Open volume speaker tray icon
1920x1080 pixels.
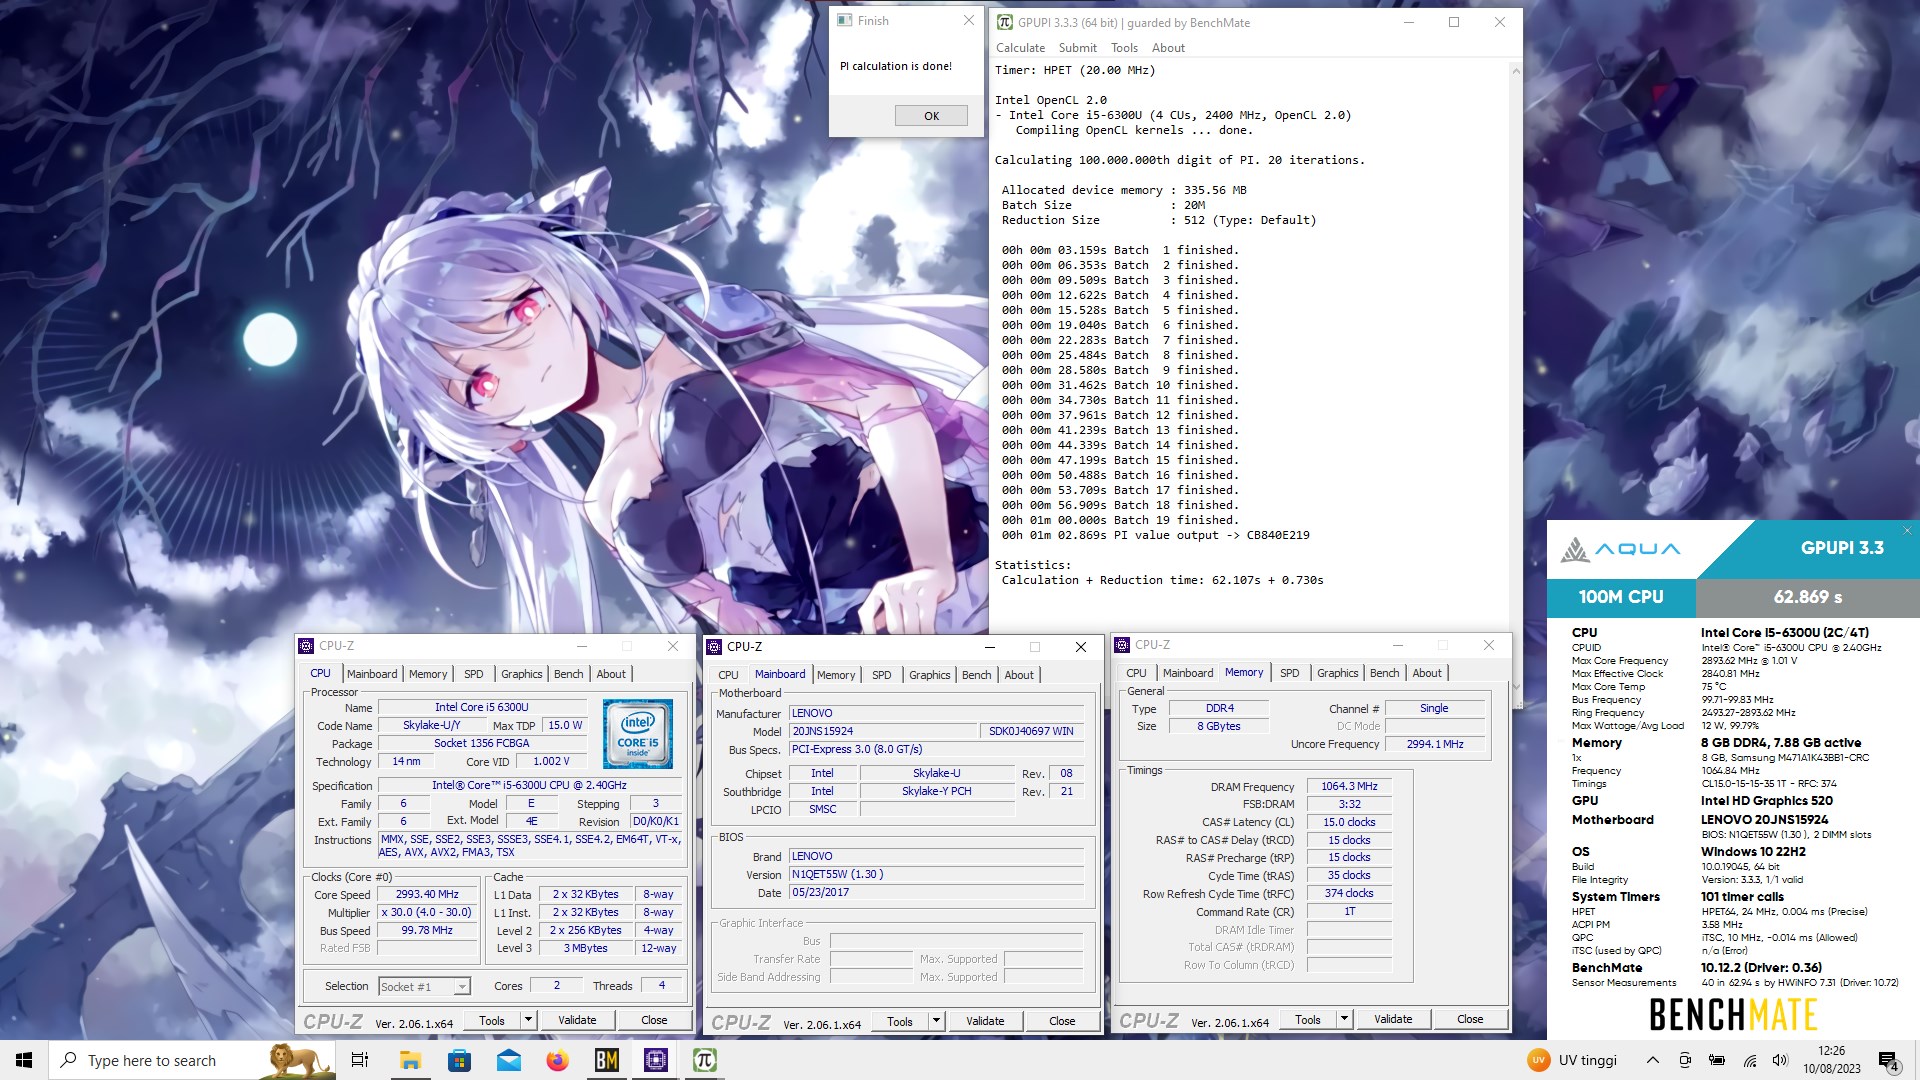[x=1780, y=1060]
